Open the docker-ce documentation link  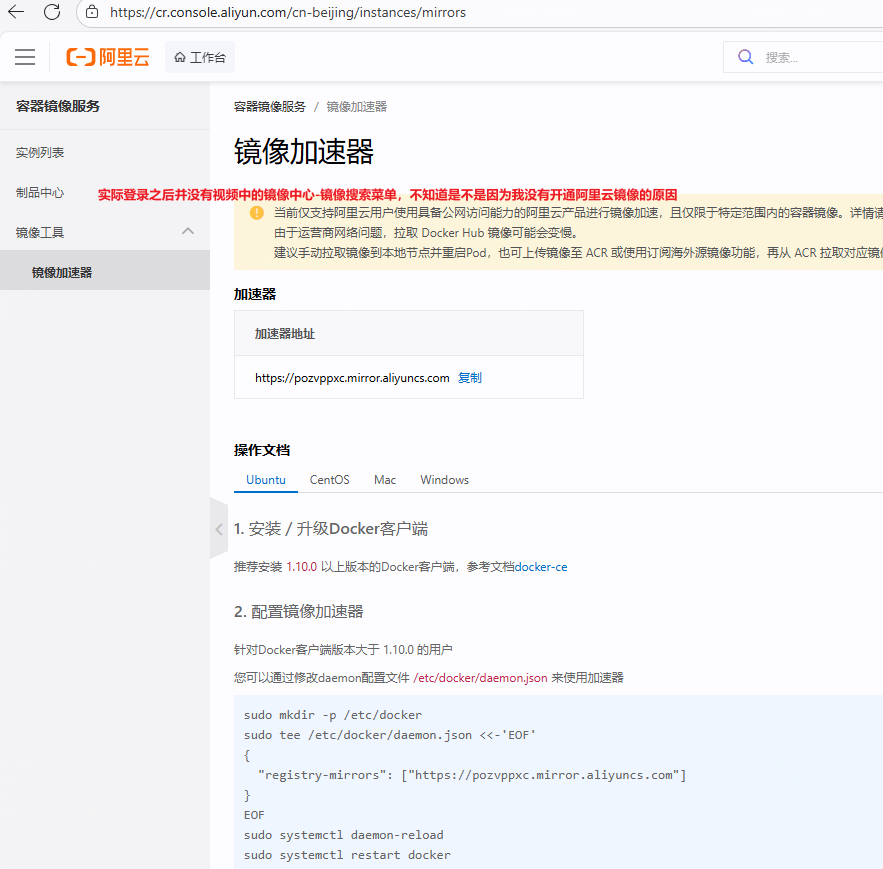pos(541,567)
